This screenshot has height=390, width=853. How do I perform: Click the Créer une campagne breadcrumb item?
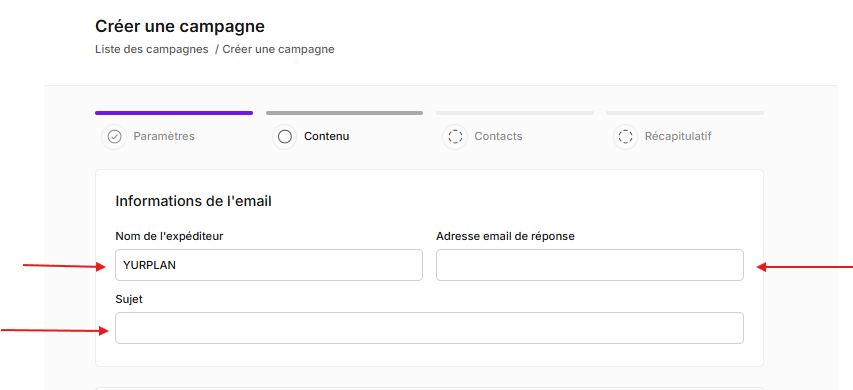[x=279, y=49]
